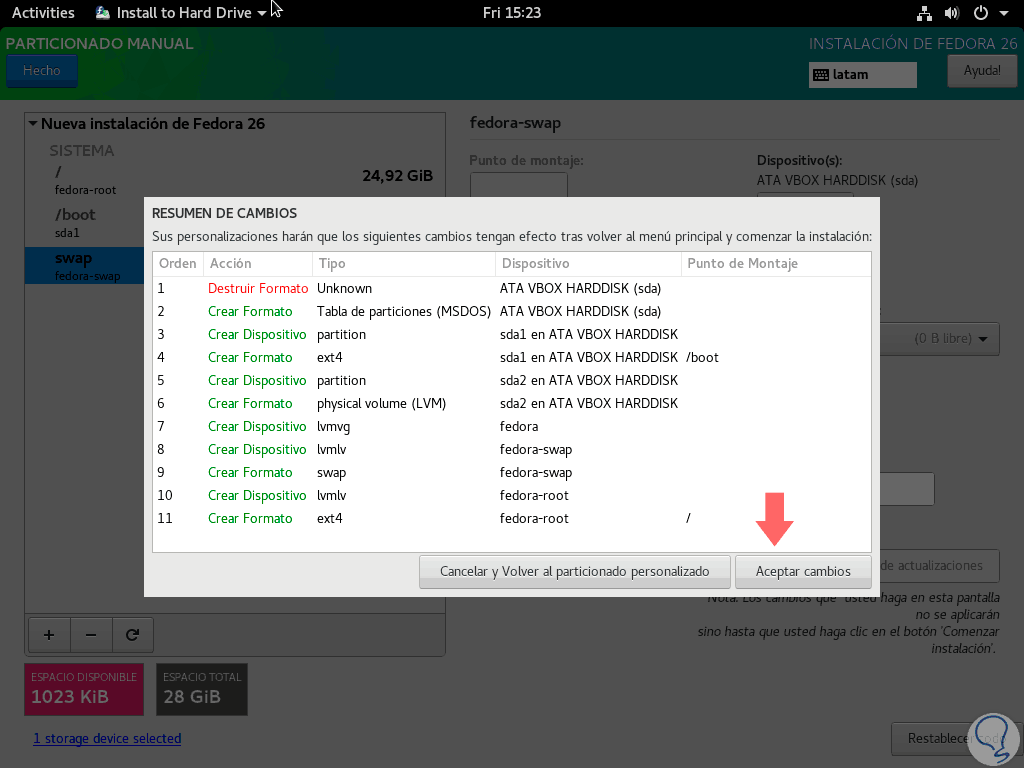Select the row with /boot mount point

click(511, 357)
